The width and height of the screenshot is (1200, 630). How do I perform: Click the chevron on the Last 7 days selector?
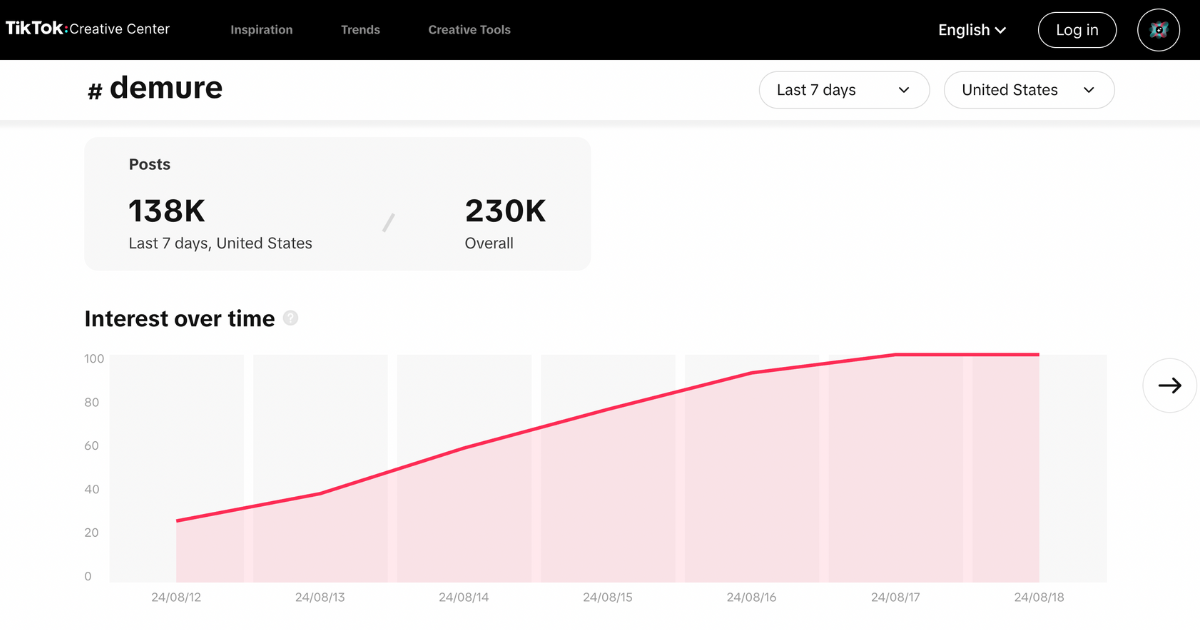tap(905, 89)
